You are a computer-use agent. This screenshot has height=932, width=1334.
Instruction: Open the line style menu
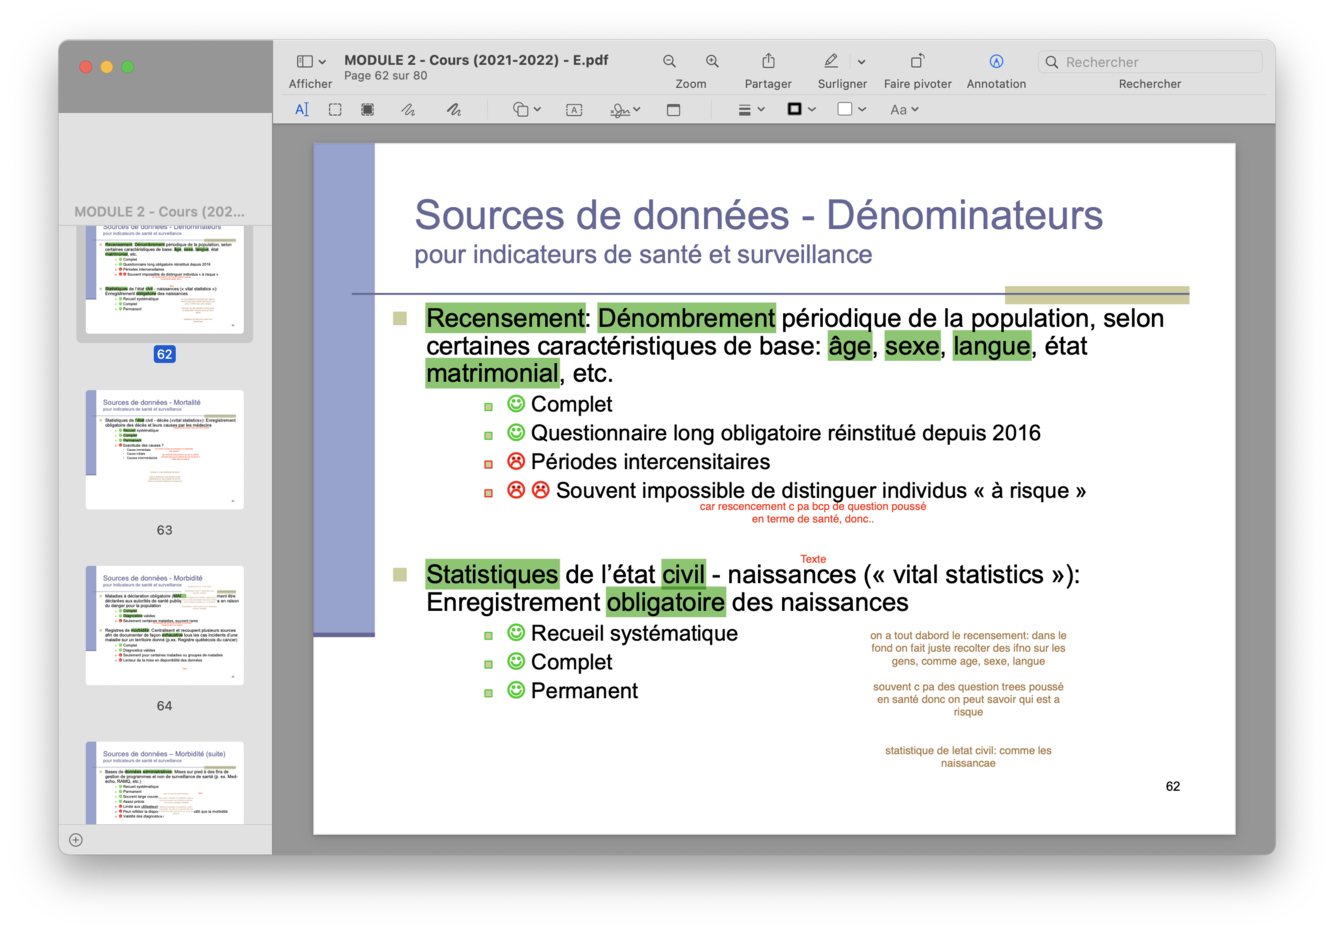click(751, 110)
